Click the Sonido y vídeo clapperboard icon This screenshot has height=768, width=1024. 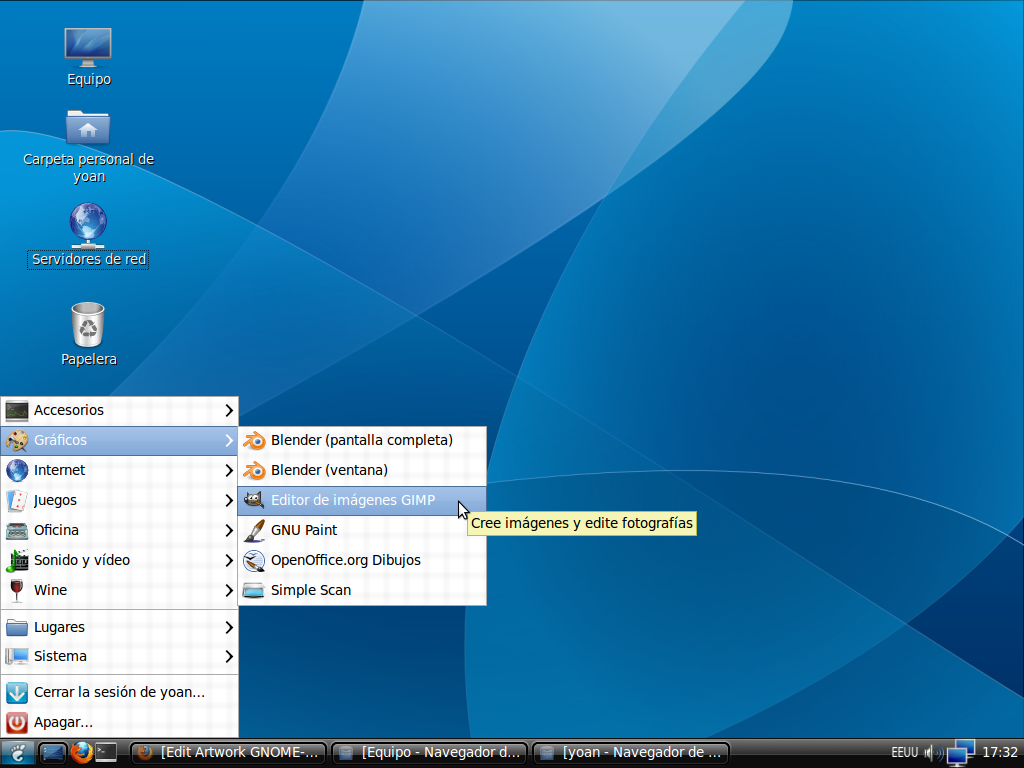17,560
